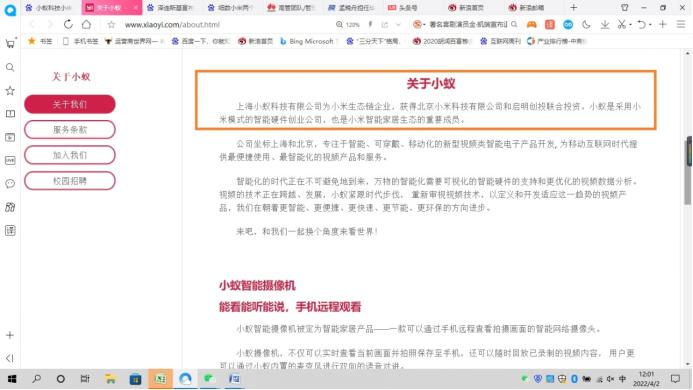Open the sidebar LIVE icon
This screenshot has width=693, height=390.
point(10,161)
